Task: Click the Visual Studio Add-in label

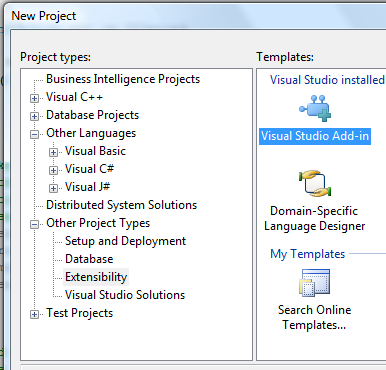Action: click(x=315, y=136)
